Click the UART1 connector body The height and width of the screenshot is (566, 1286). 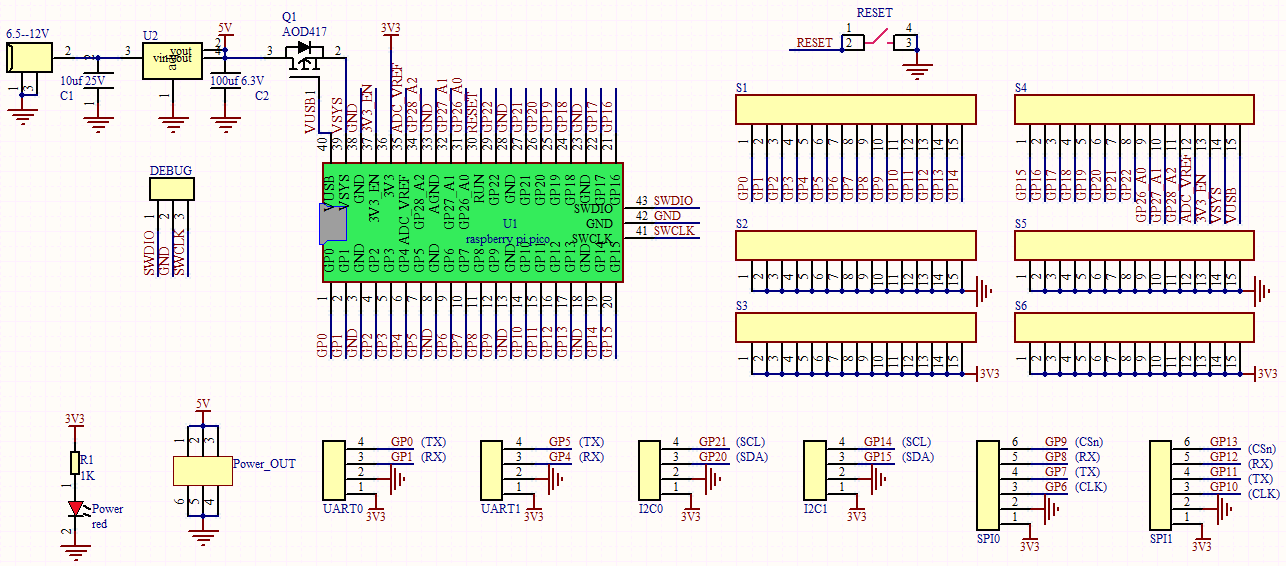(492, 469)
